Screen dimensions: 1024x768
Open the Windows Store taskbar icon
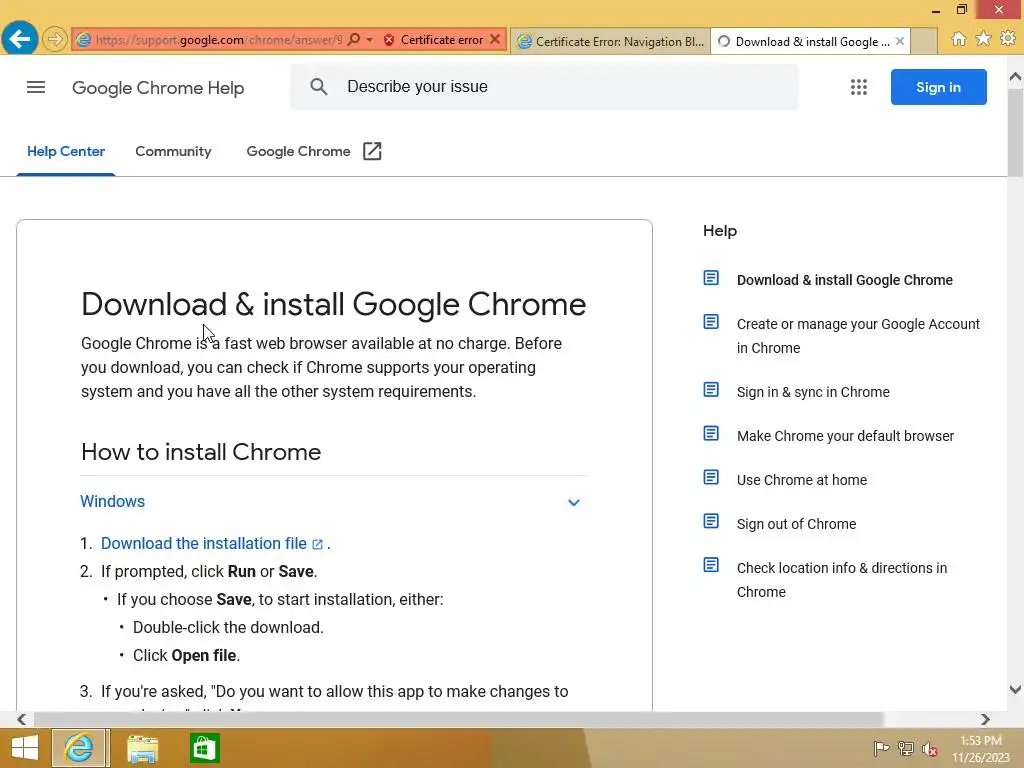[x=204, y=748]
